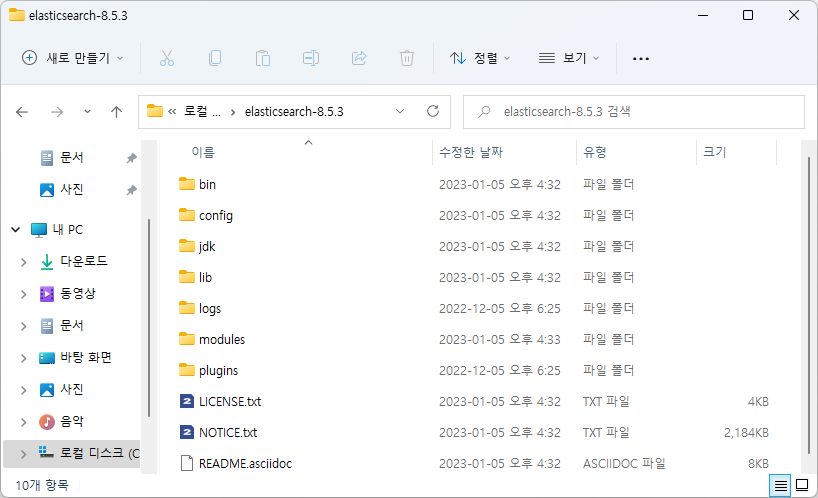Open the 정렬 sort dropdown

pyautogui.click(x=480, y=58)
